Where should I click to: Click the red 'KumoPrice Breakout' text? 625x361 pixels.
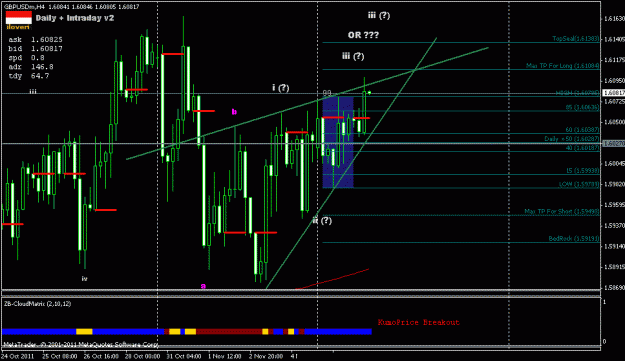(419, 322)
